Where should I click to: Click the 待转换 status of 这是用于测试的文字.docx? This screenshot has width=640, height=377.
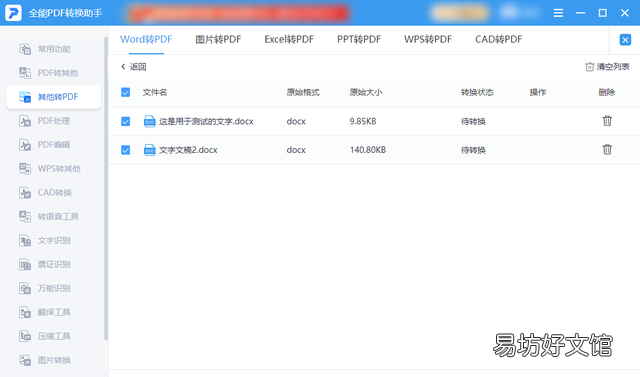(473, 122)
